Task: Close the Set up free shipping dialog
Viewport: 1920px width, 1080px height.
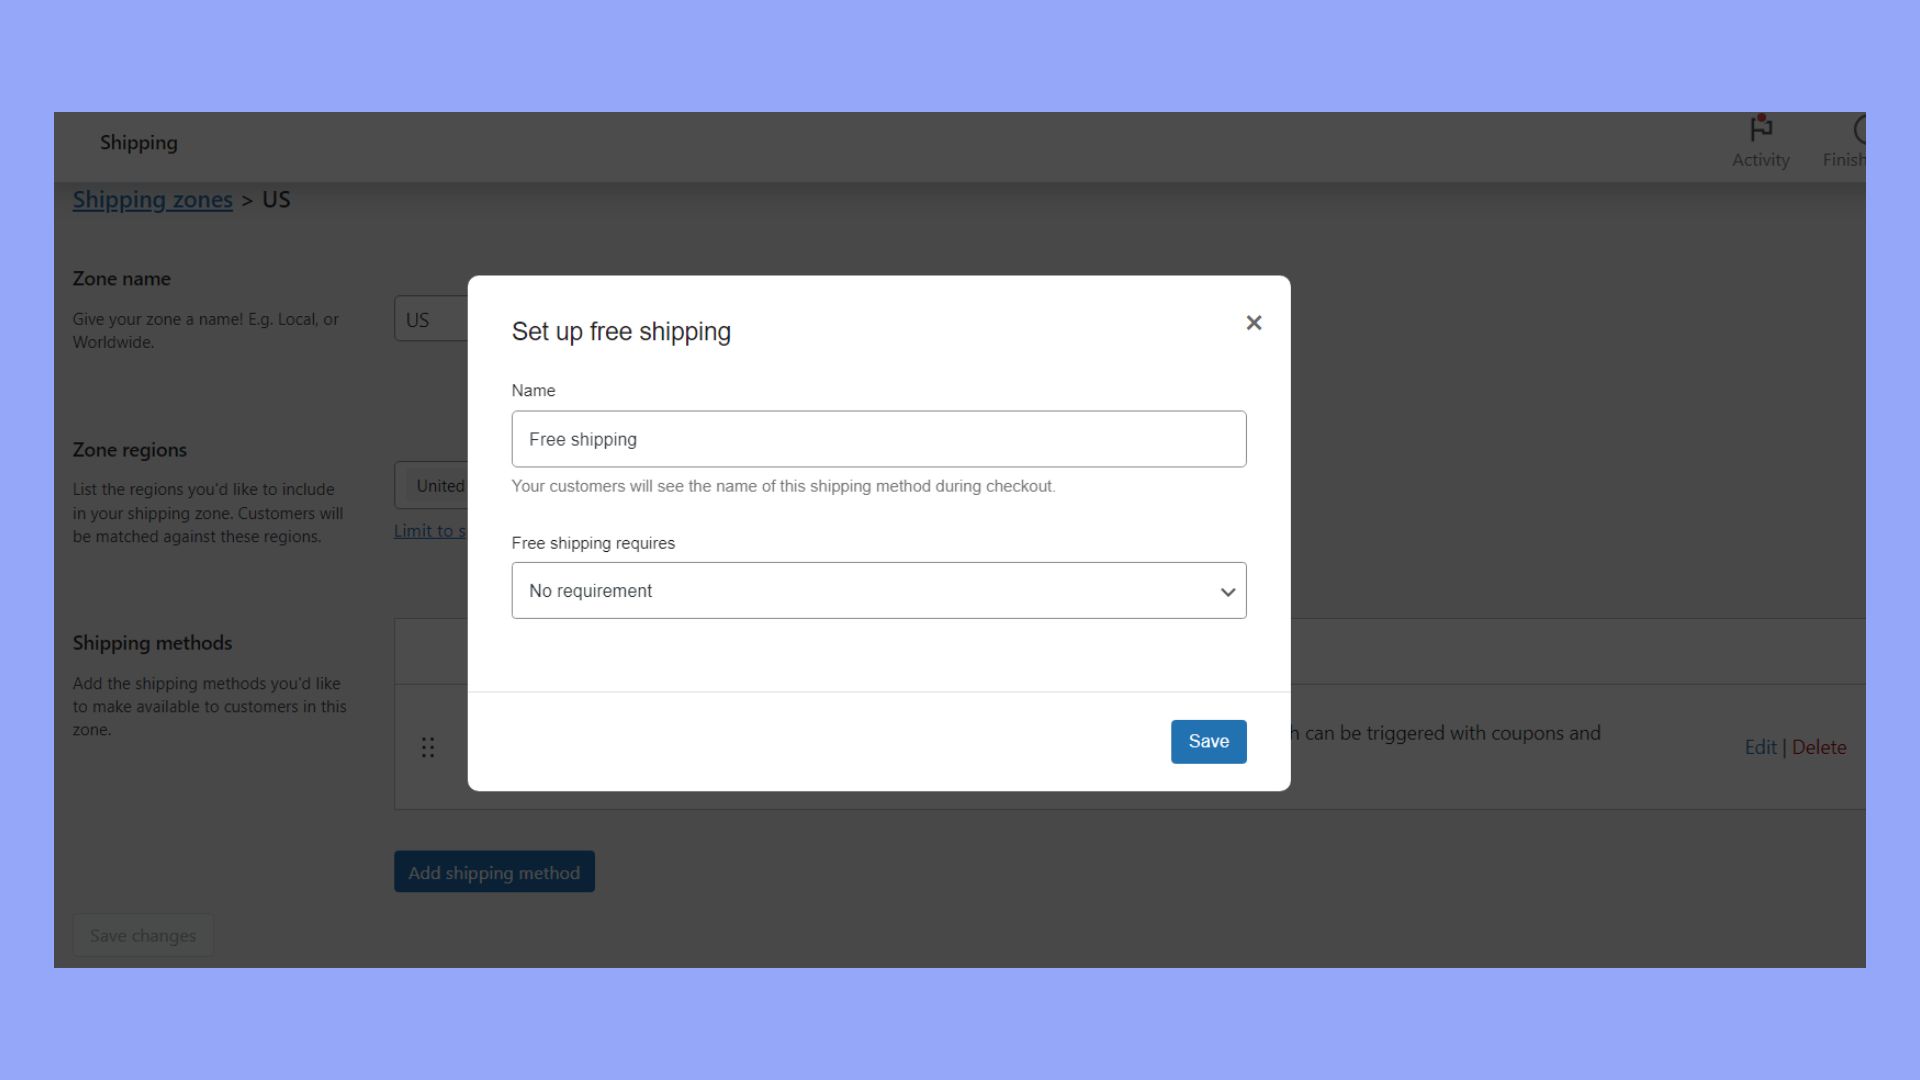Action: point(1254,322)
